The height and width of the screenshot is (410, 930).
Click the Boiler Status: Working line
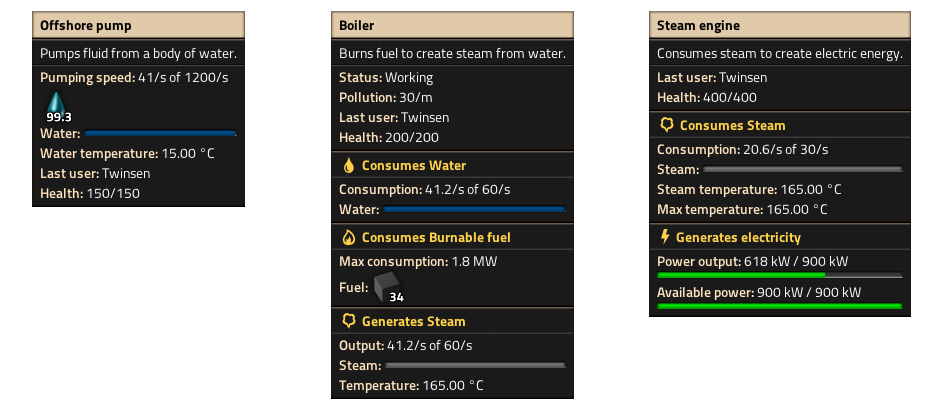coord(386,78)
